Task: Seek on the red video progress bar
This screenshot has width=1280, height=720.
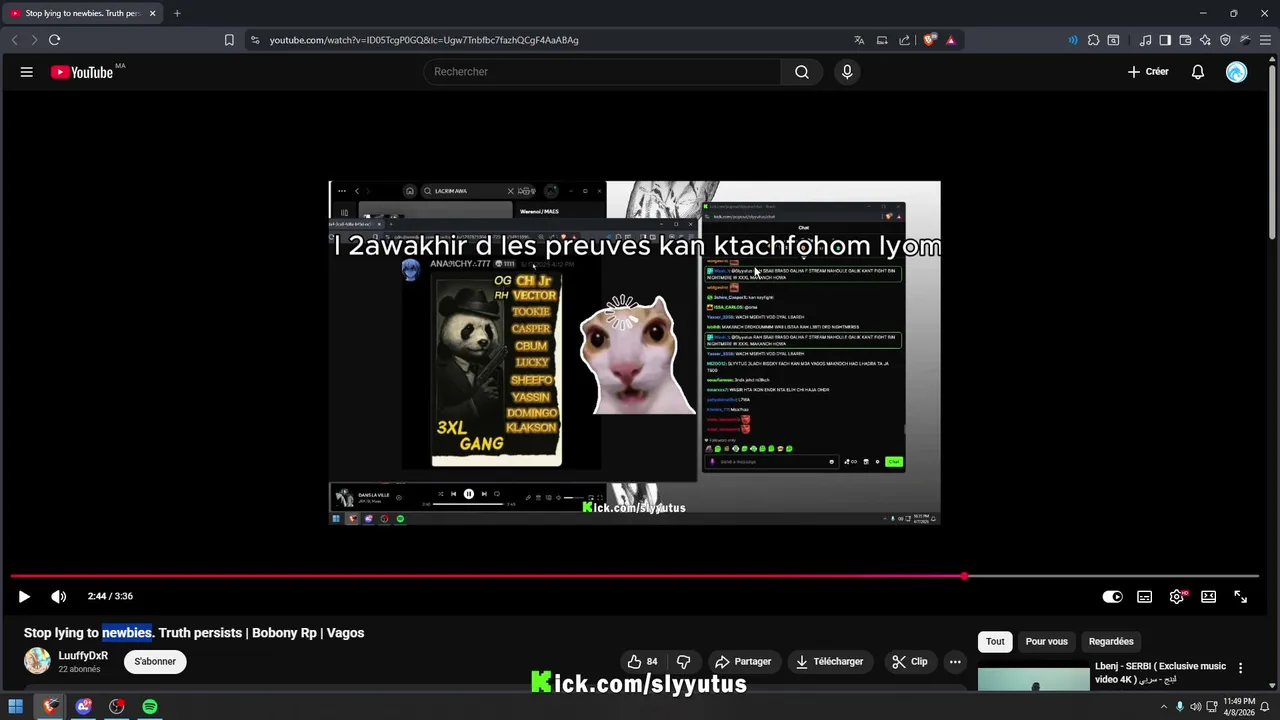Action: click(487, 576)
